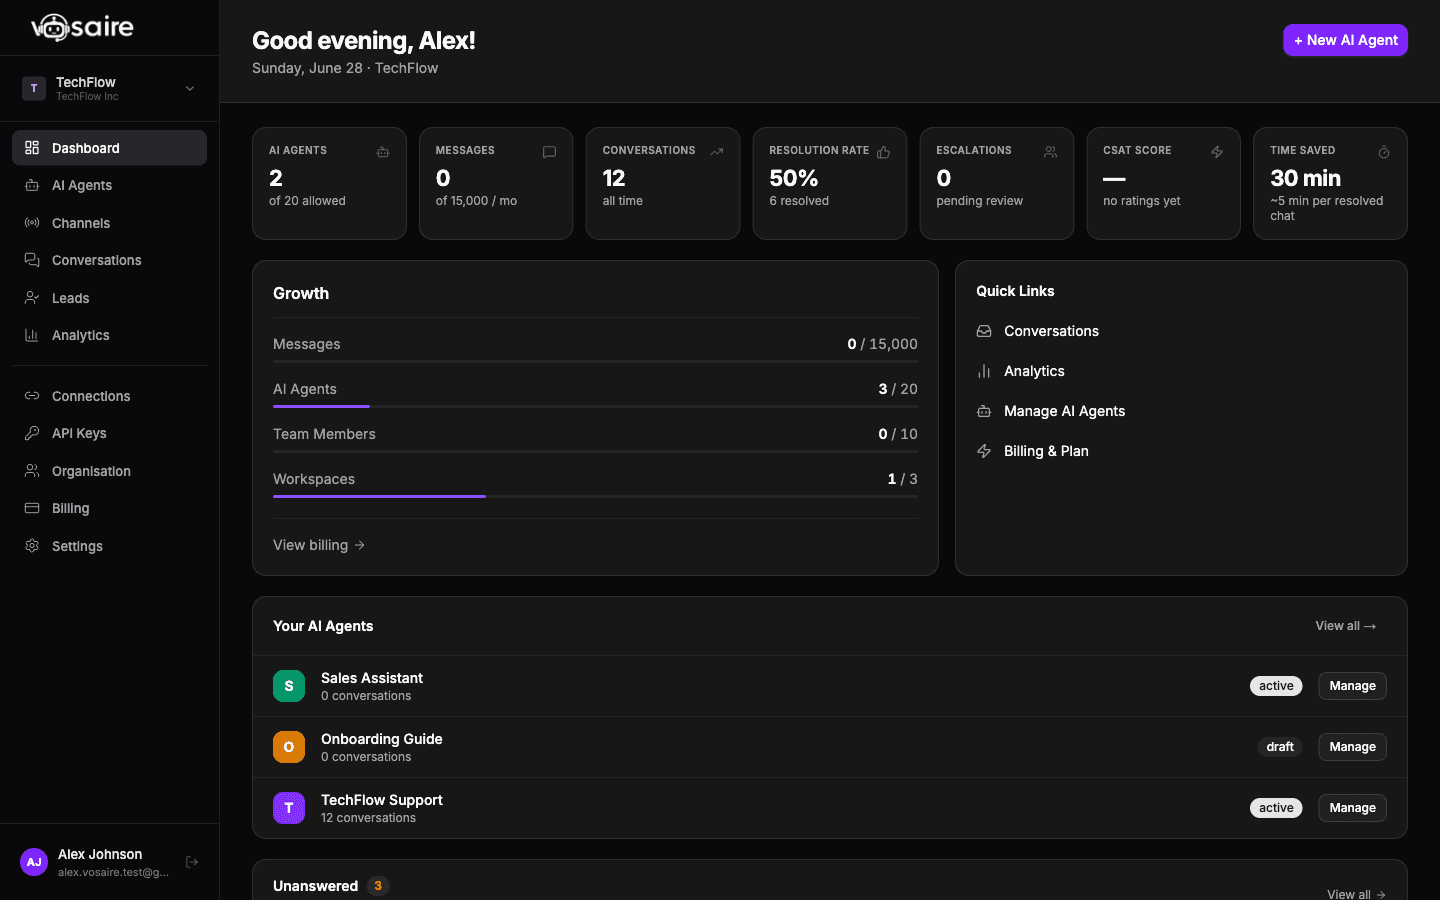This screenshot has width=1440, height=900.
Task: Open Settings in the sidebar
Action: [109, 546]
